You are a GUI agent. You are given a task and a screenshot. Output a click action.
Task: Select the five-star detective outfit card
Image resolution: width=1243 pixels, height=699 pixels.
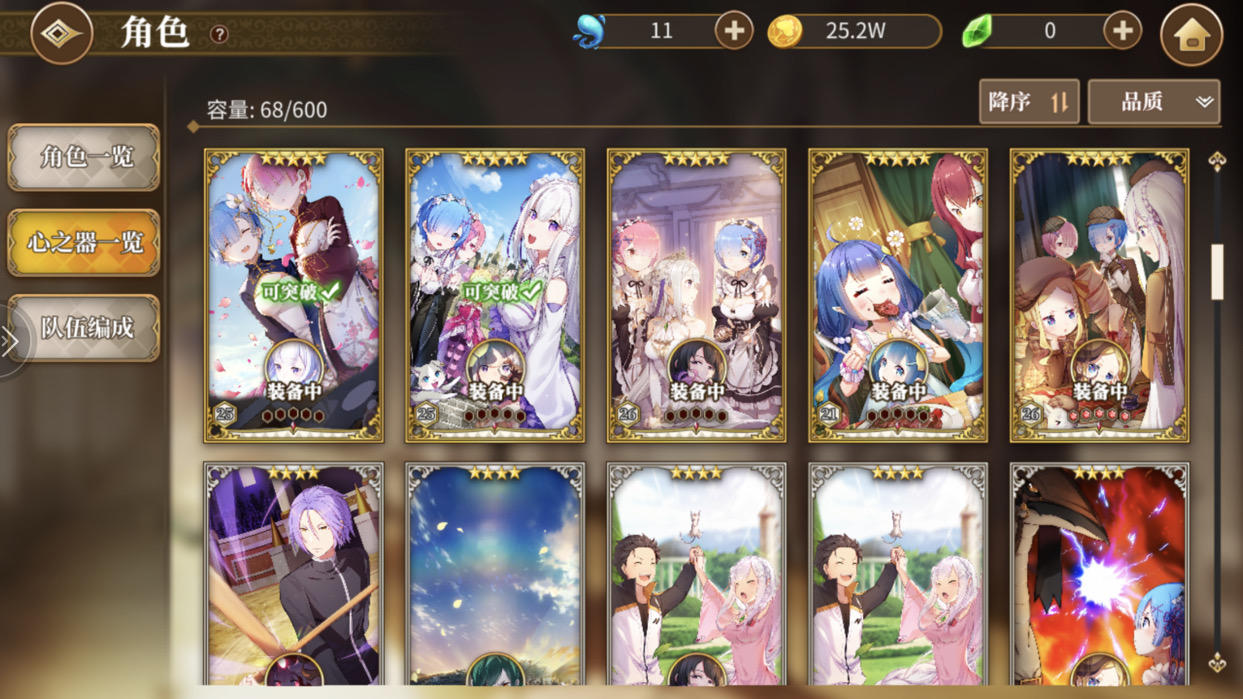[1099, 296]
